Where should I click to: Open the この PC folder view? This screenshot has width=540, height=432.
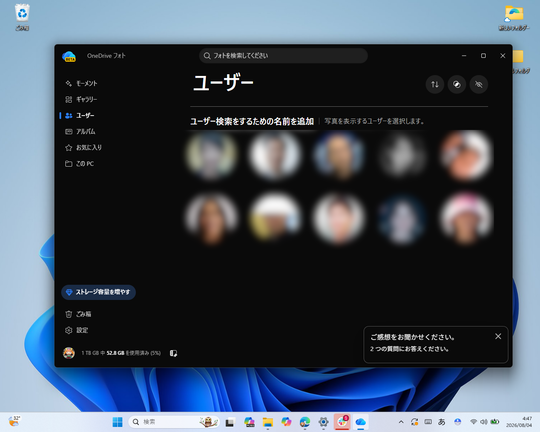click(x=80, y=164)
